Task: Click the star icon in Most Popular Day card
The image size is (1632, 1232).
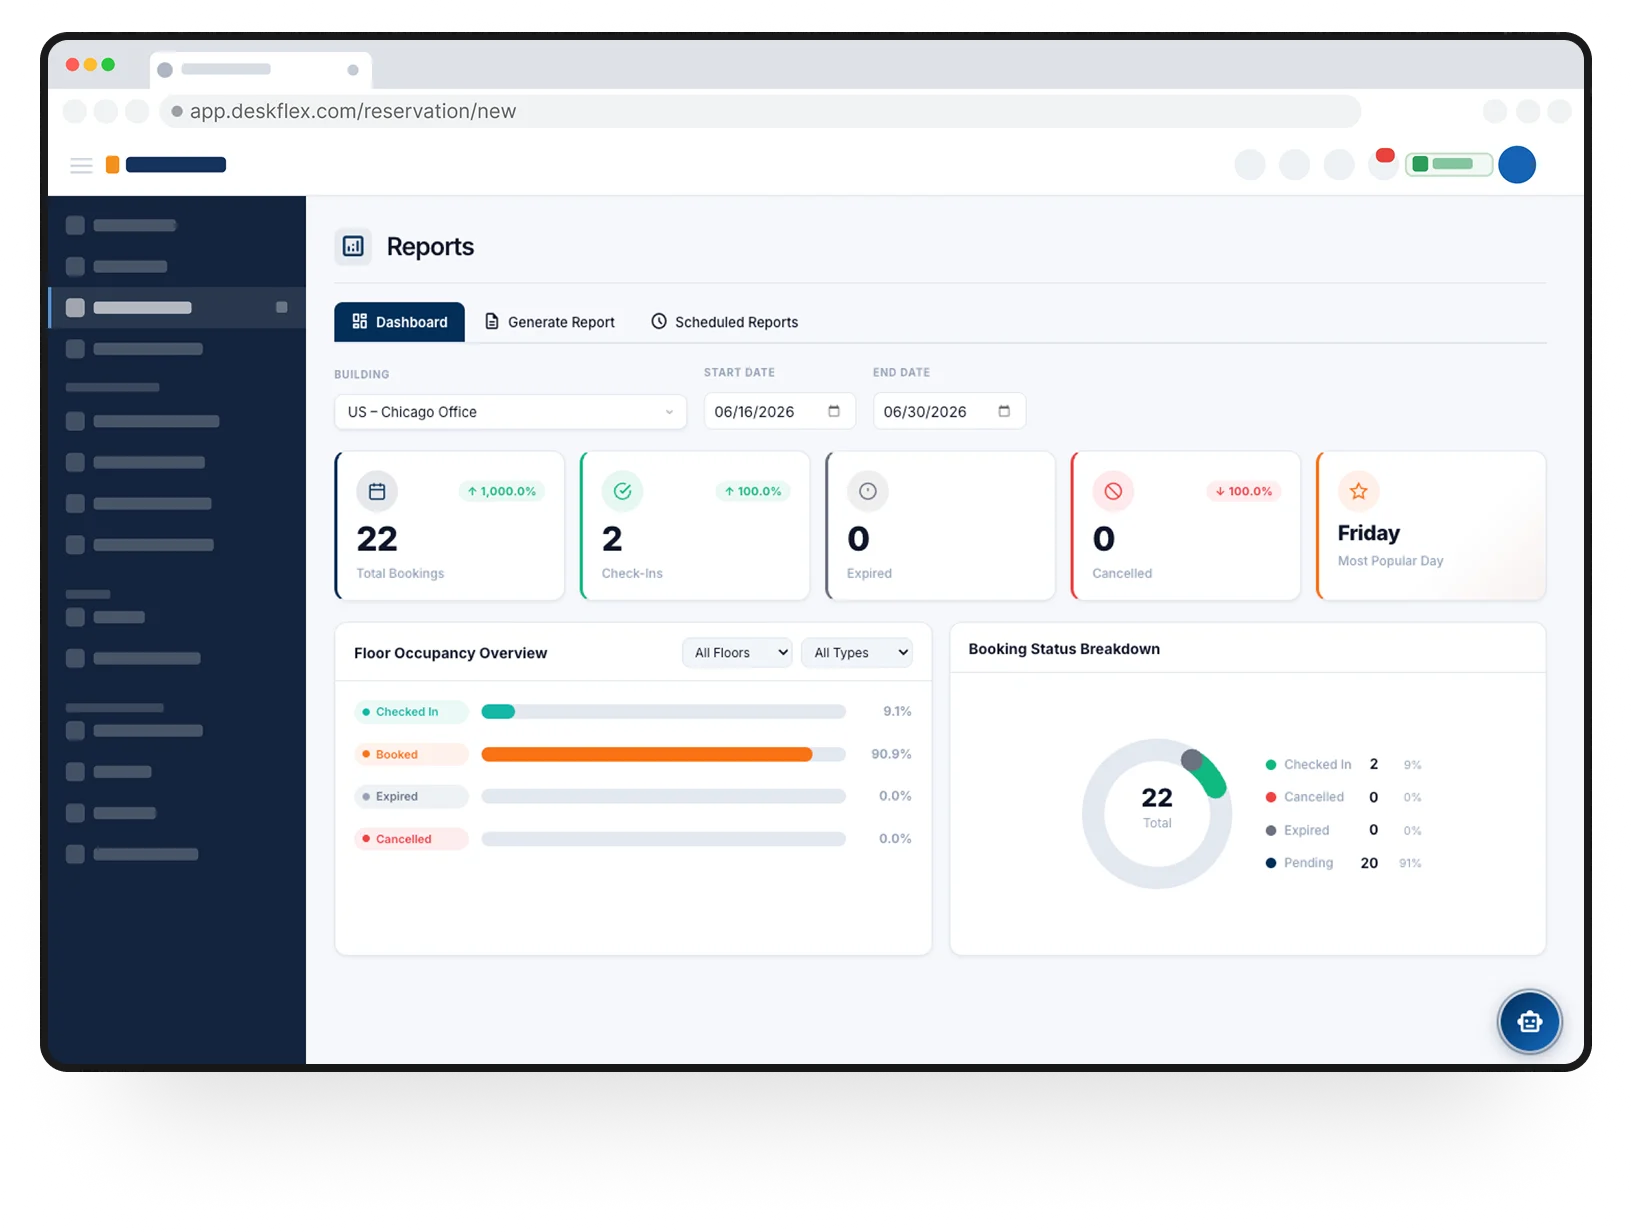Action: pos(1358,491)
